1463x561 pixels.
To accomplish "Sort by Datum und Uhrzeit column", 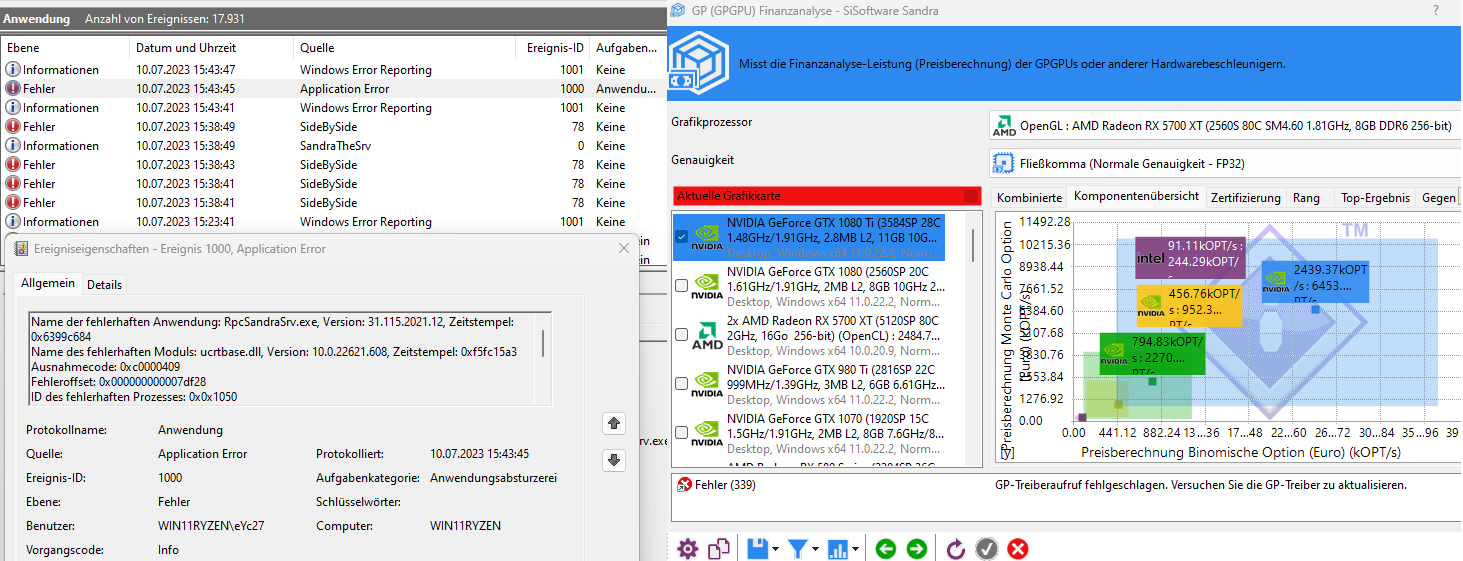I will [211, 48].
